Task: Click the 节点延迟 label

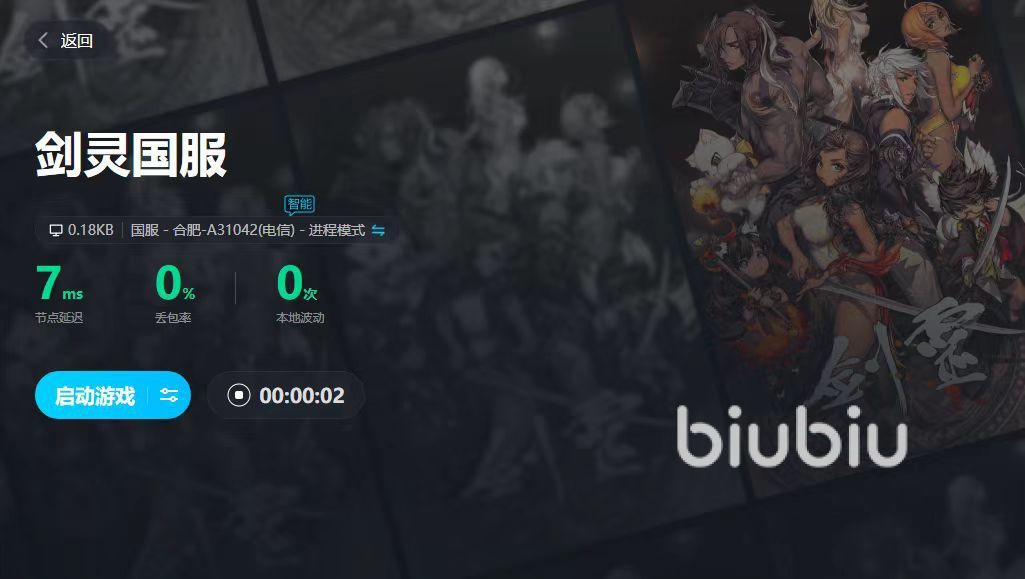Action: point(59,318)
